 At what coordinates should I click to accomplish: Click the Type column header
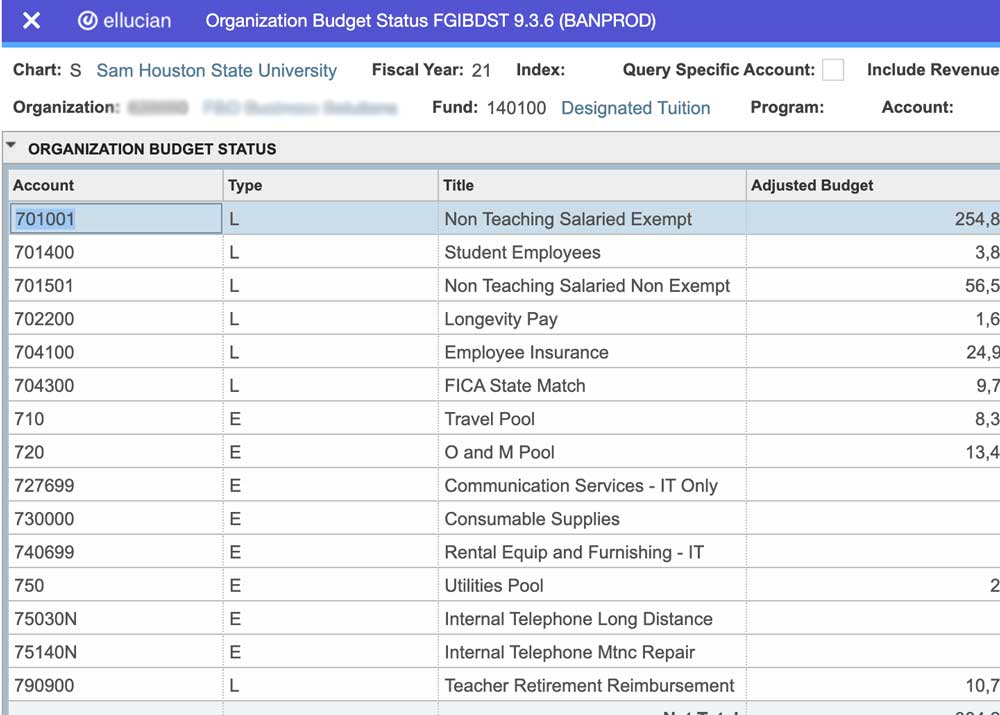coord(241,186)
